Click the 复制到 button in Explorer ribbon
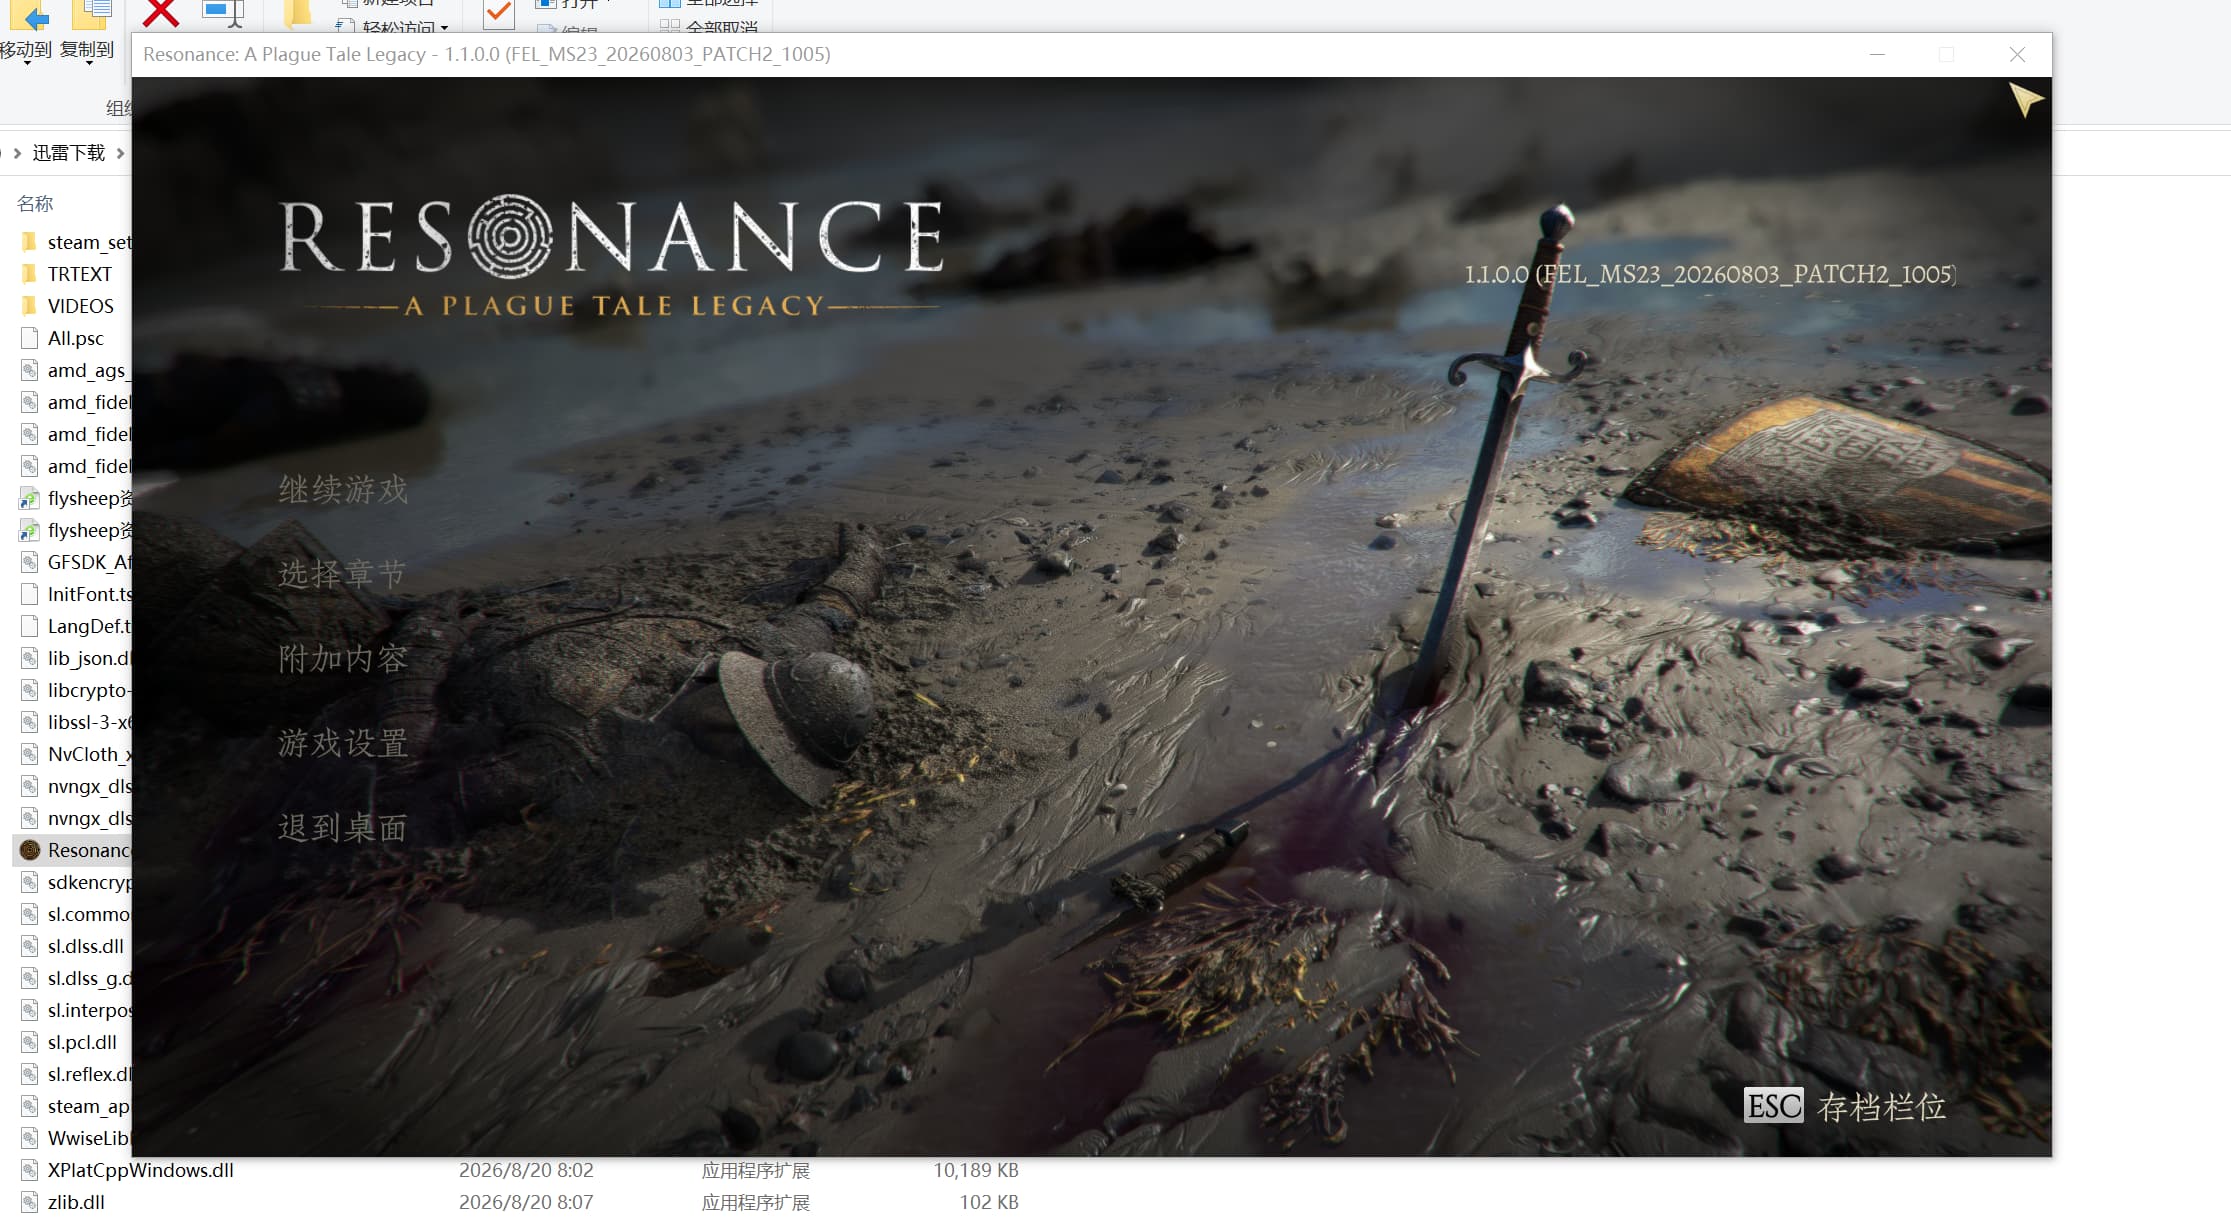 pos(88,32)
